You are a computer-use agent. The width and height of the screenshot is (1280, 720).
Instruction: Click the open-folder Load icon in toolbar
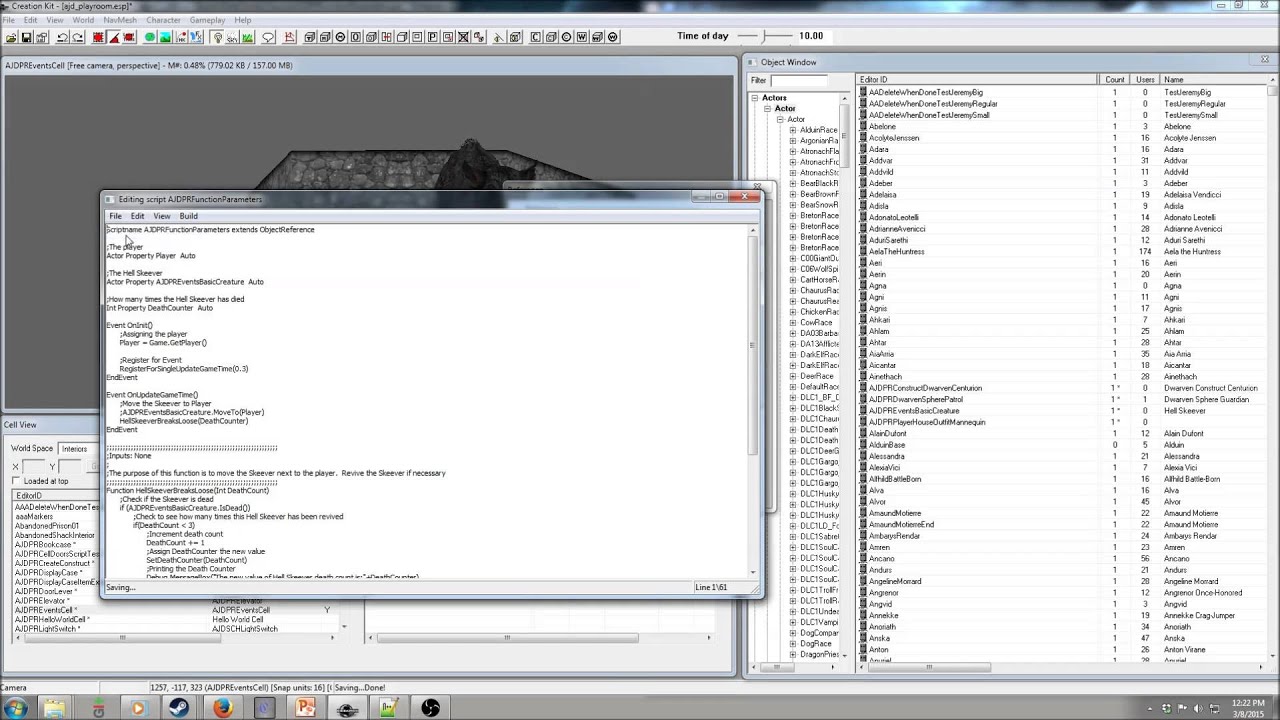11,37
